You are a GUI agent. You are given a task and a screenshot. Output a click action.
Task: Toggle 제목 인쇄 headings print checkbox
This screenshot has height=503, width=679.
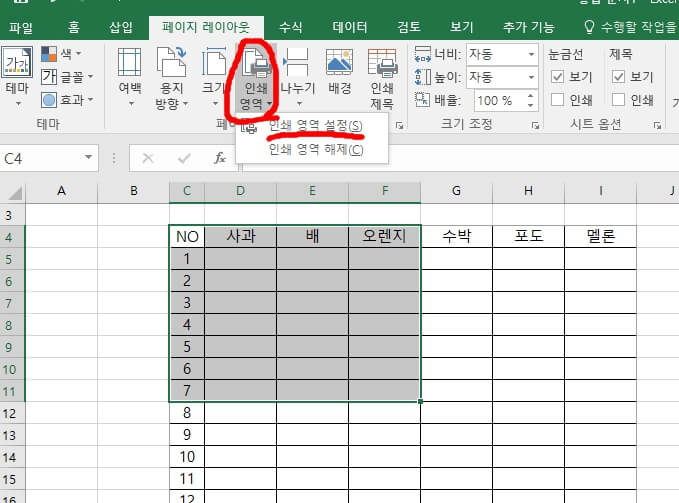(618, 100)
